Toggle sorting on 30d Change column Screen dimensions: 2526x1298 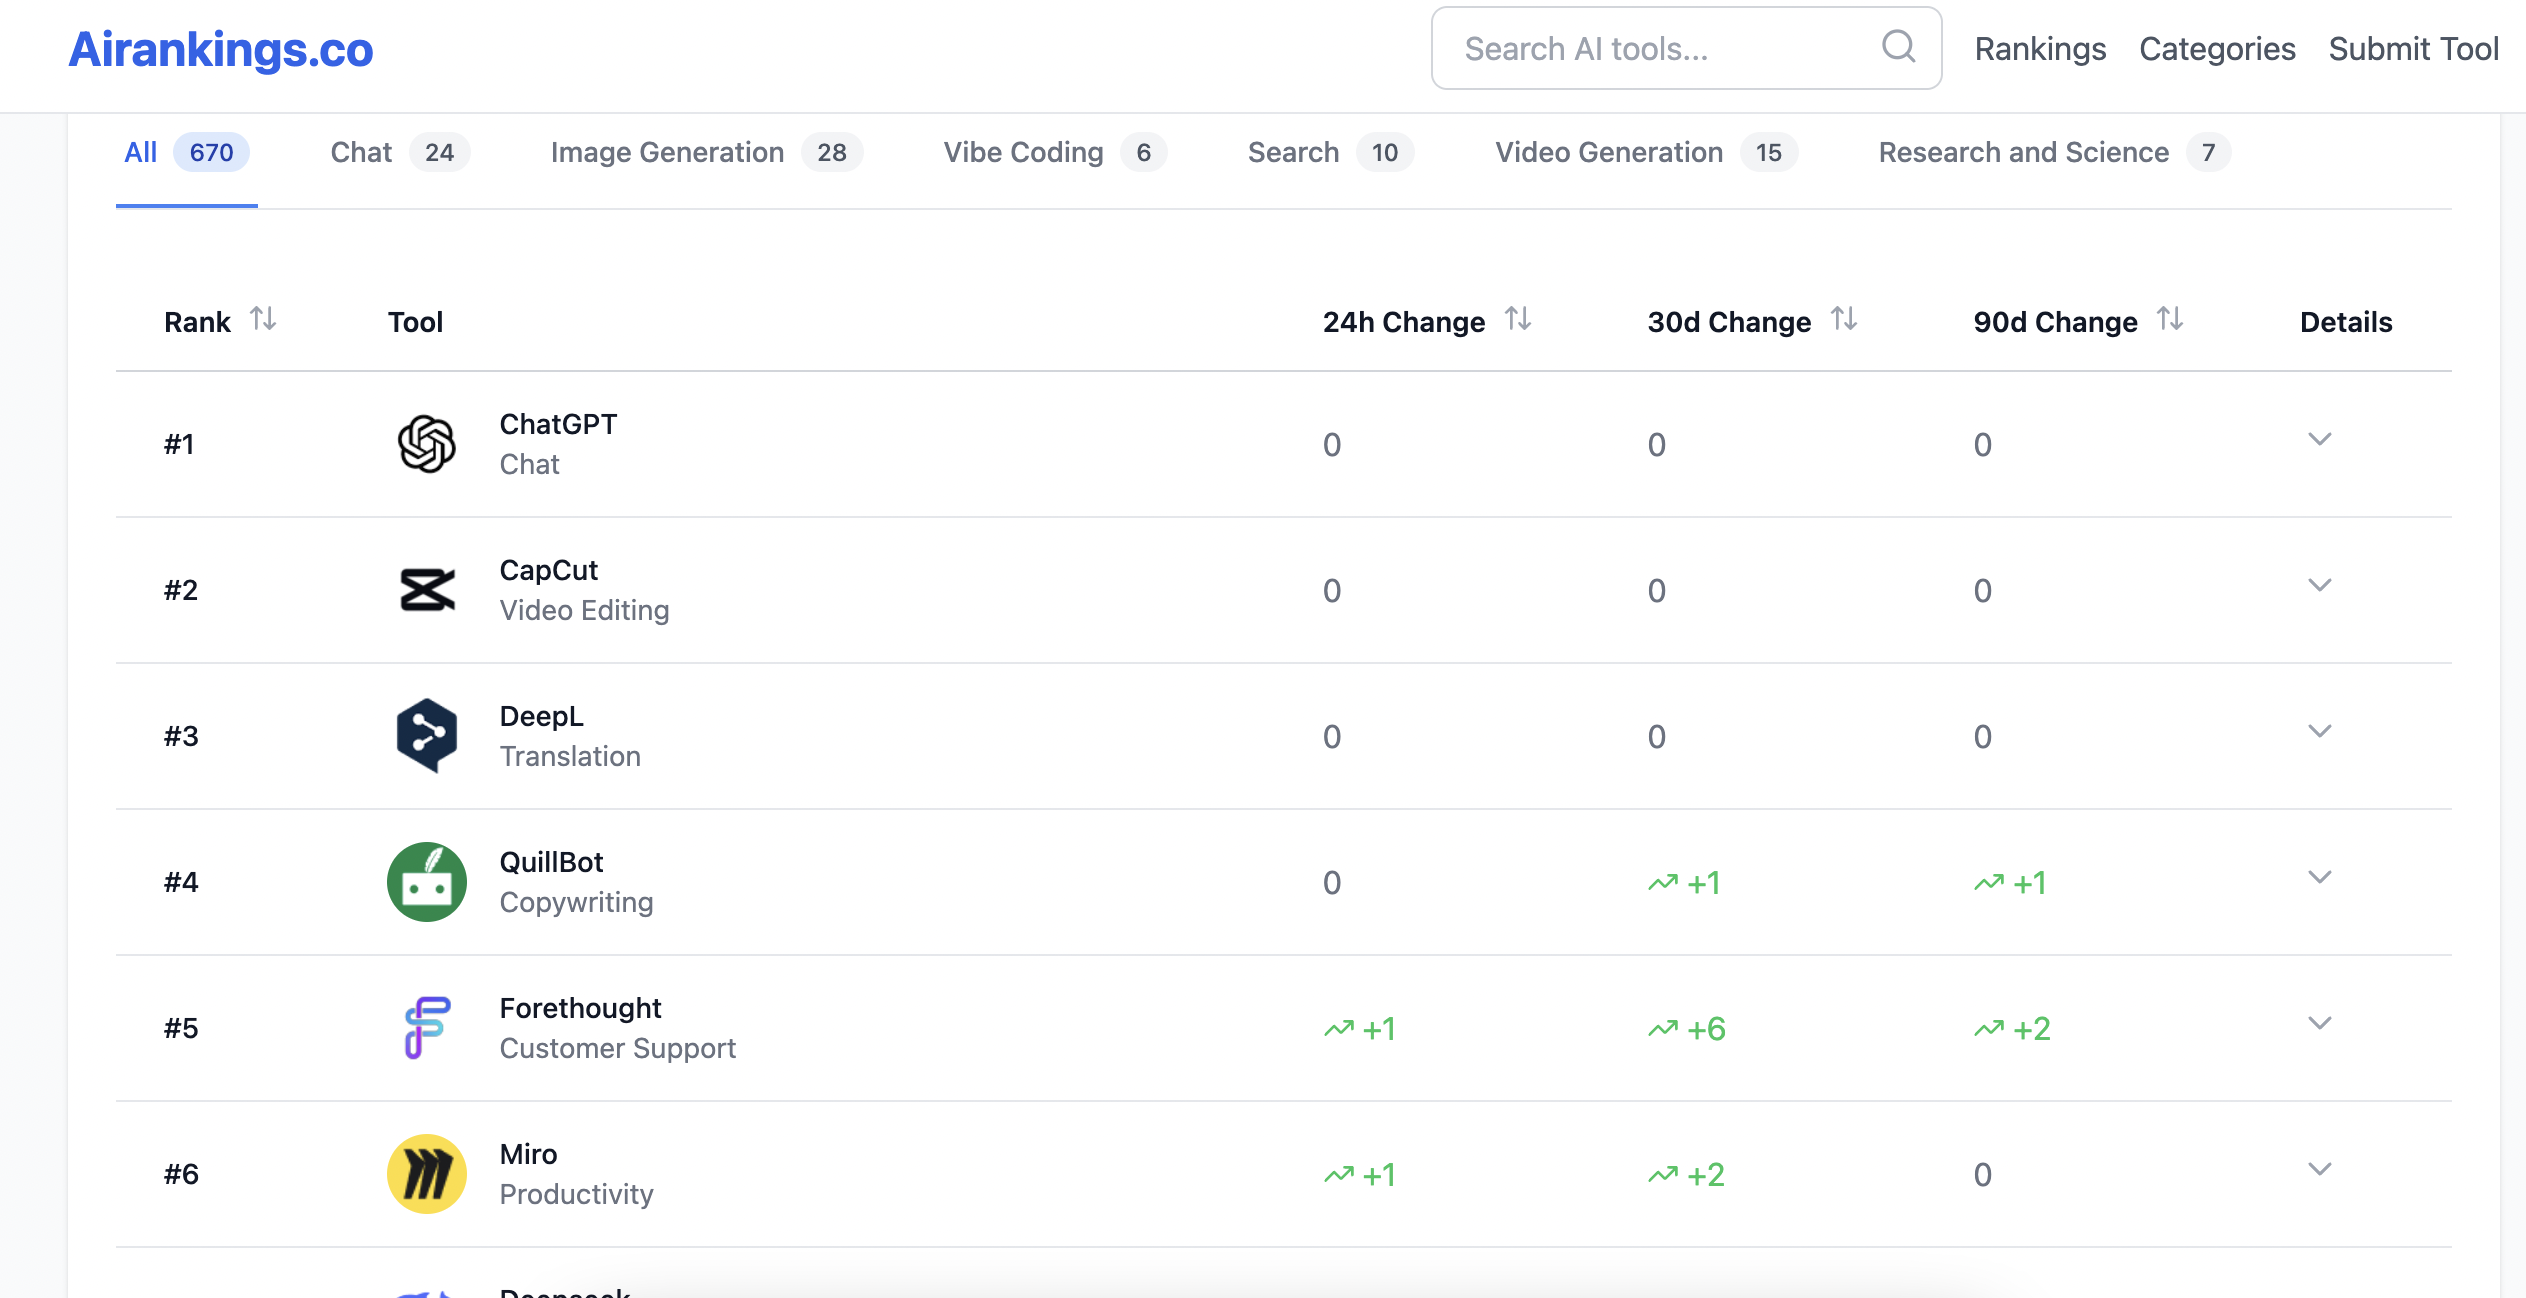pos(1844,319)
